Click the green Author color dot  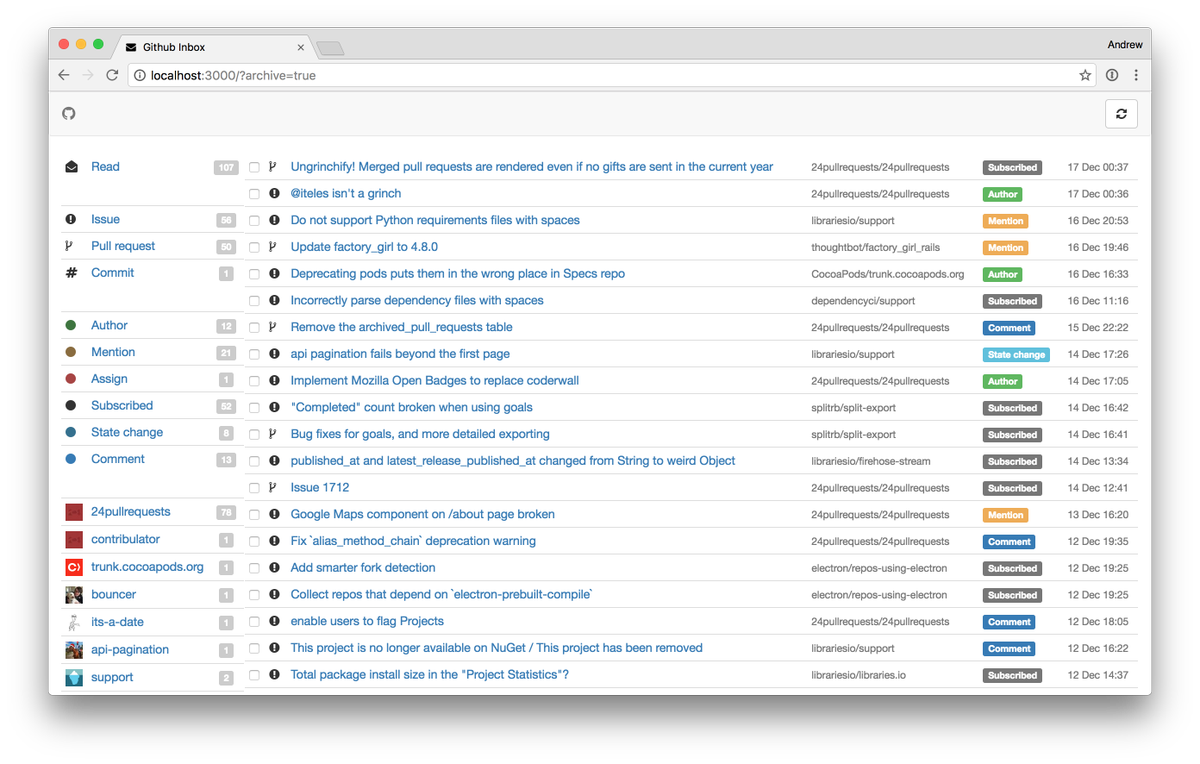point(71,325)
